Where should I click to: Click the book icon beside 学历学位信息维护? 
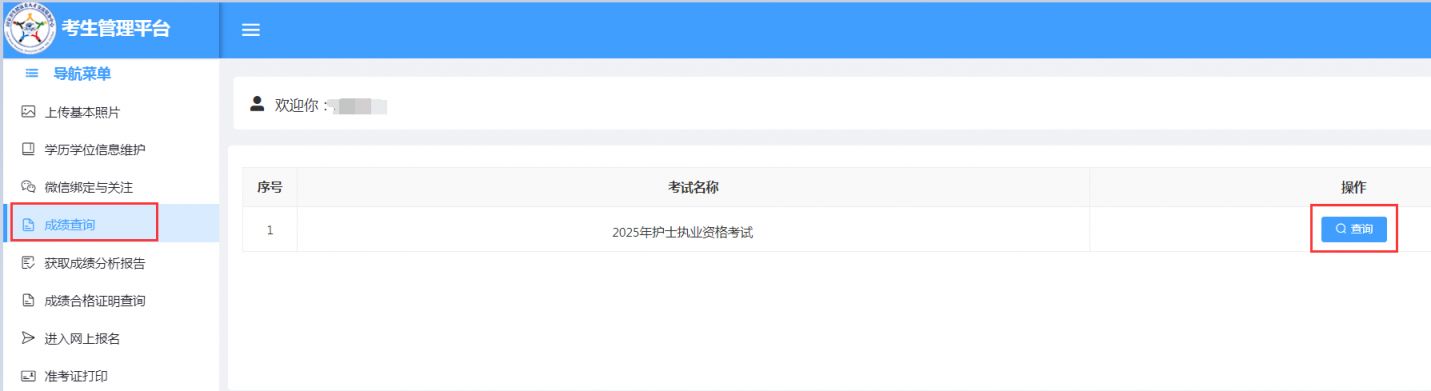(x=28, y=150)
